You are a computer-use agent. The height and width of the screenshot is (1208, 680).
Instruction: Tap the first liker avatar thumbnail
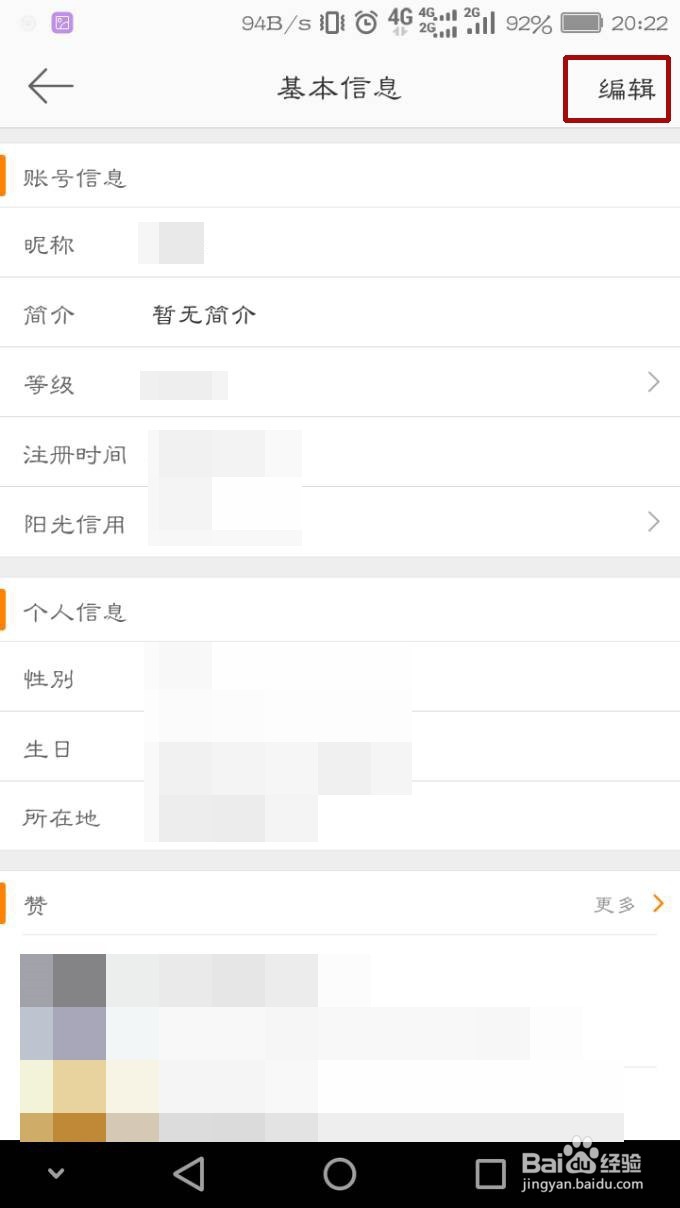(x=62, y=980)
